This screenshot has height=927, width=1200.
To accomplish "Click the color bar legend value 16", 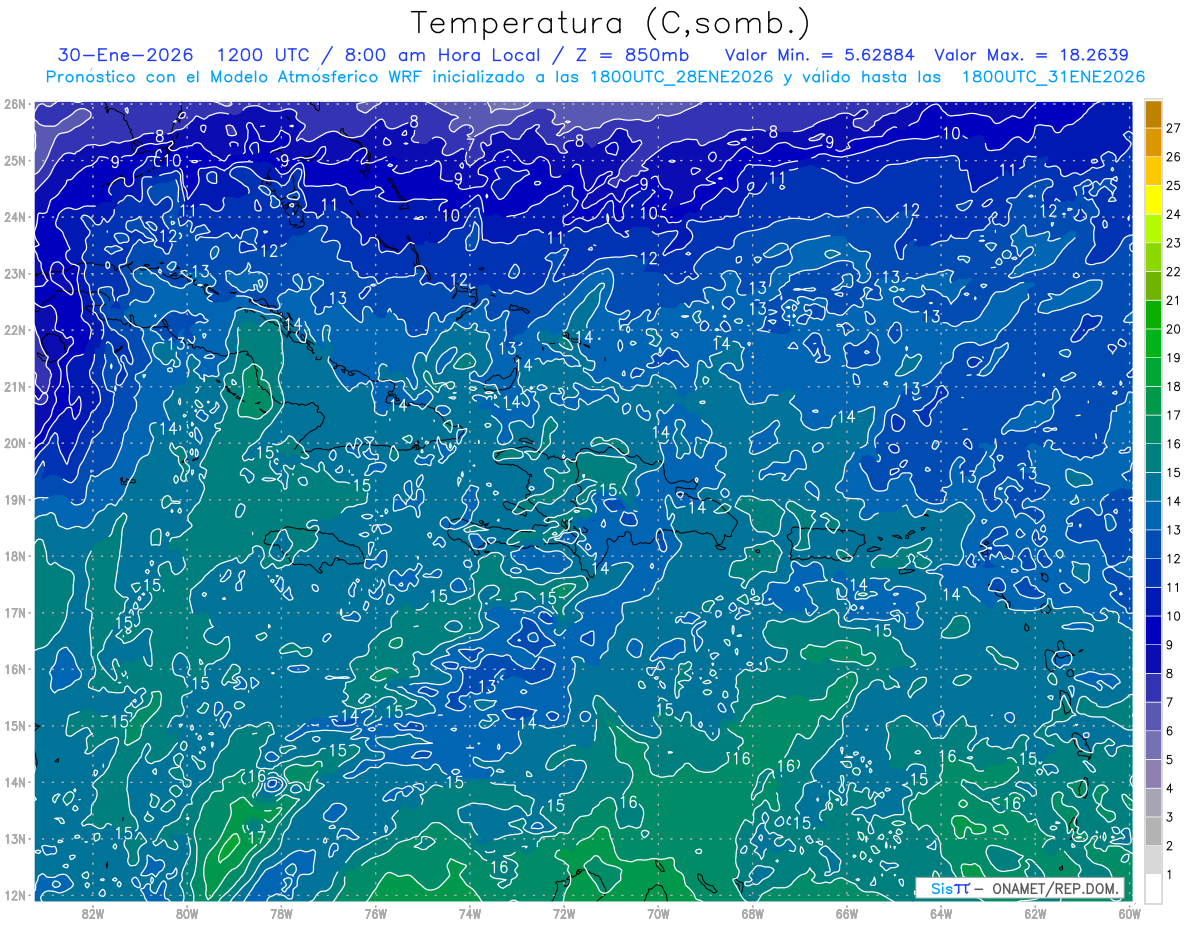I will point(1174,443).
